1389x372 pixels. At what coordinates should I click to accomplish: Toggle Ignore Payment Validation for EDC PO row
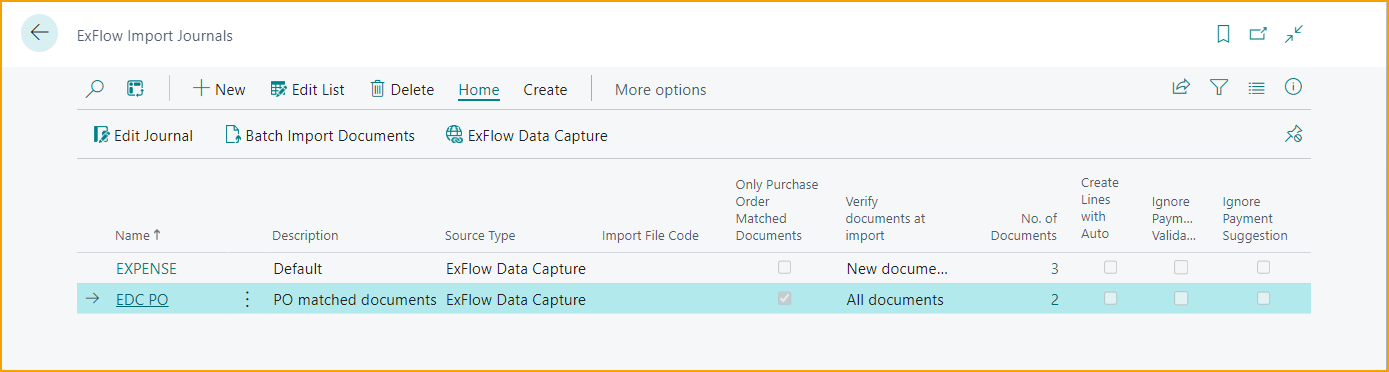tap(1181, 298)
